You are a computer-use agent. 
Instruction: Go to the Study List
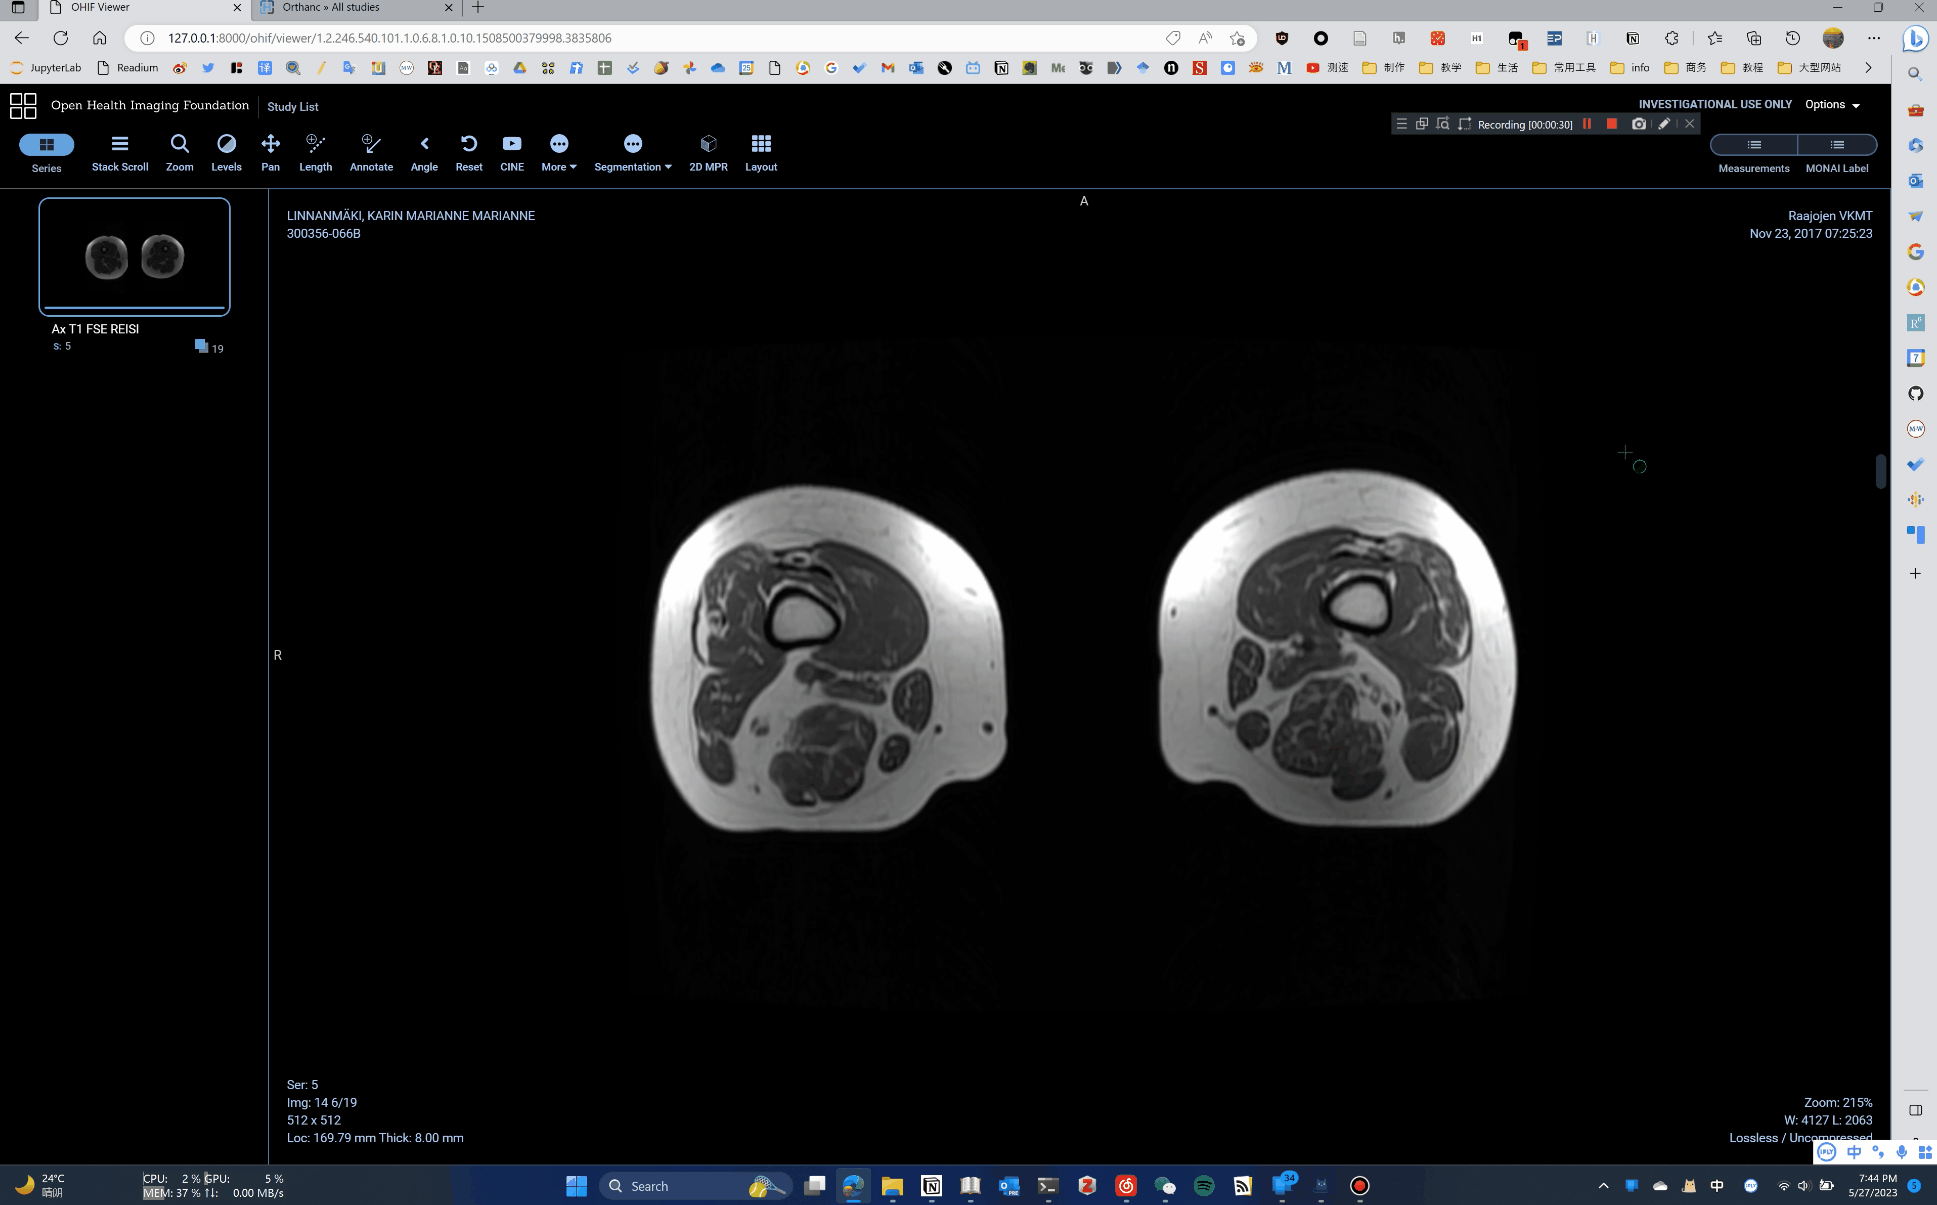click(x=292, y=106)
